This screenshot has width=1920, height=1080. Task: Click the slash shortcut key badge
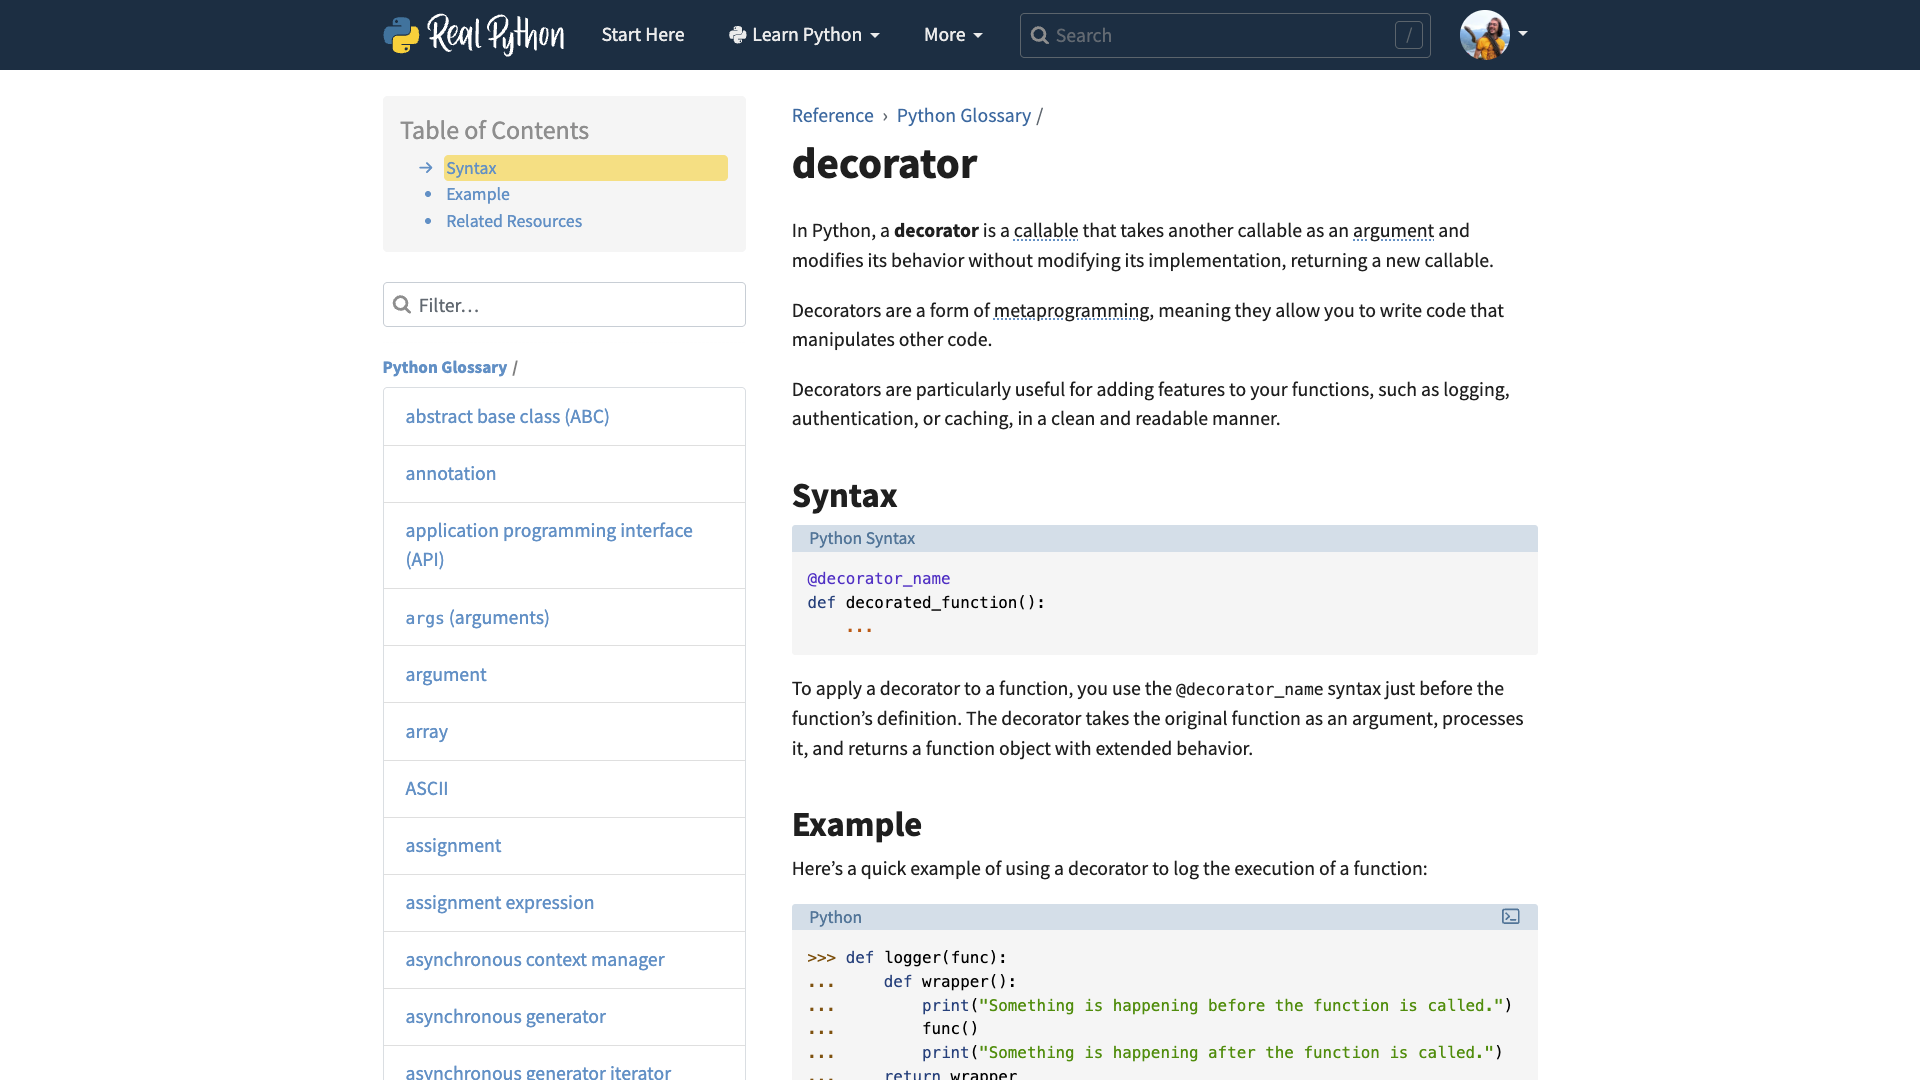coord(1408,36)
